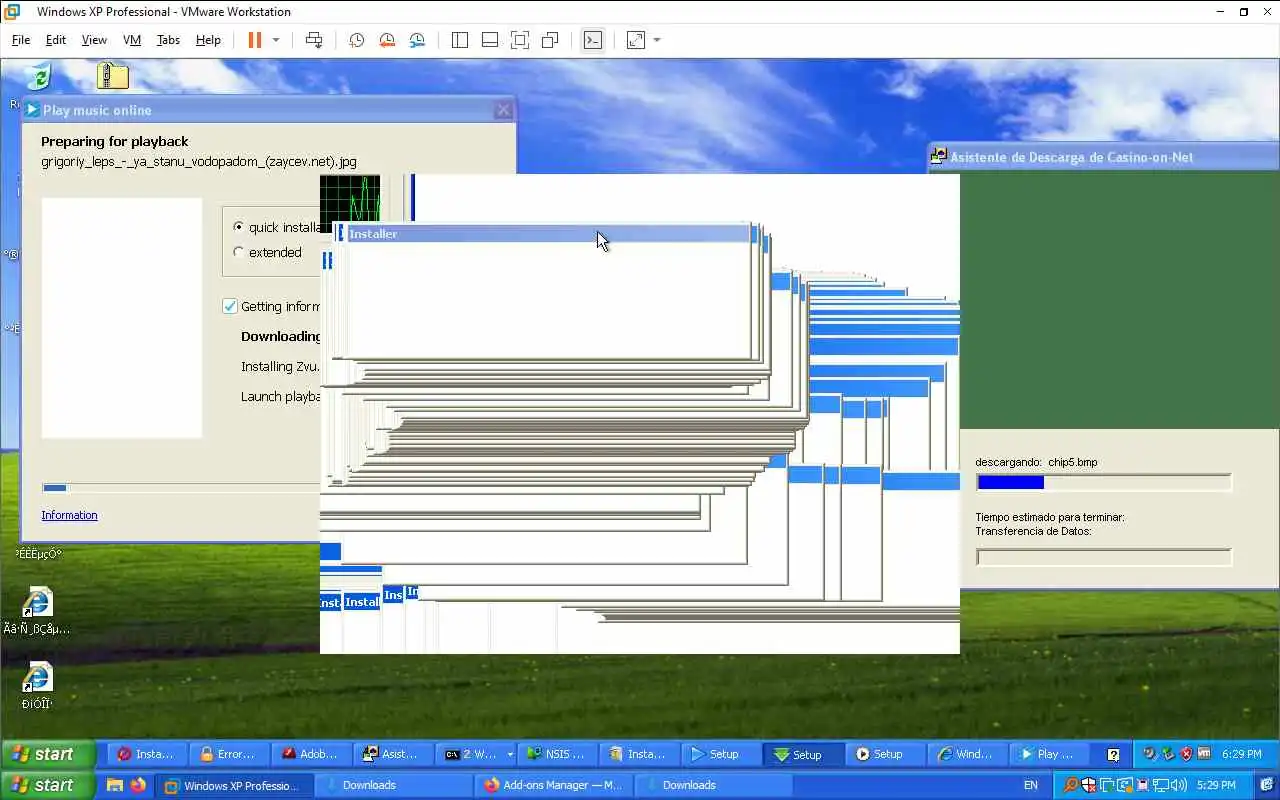Open the Tabs menu
The height and width of the screenshot is (800, 1280).
(168, 40)
